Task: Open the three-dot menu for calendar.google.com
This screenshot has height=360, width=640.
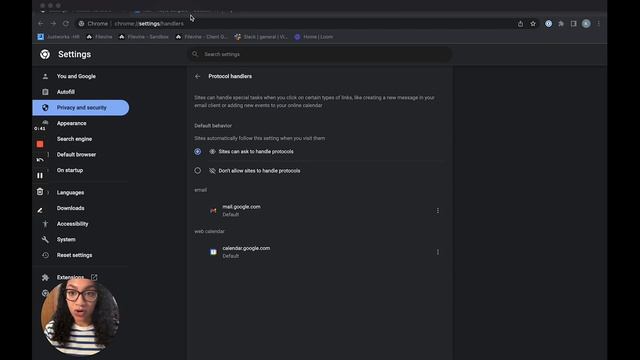Action: (438, 252)
